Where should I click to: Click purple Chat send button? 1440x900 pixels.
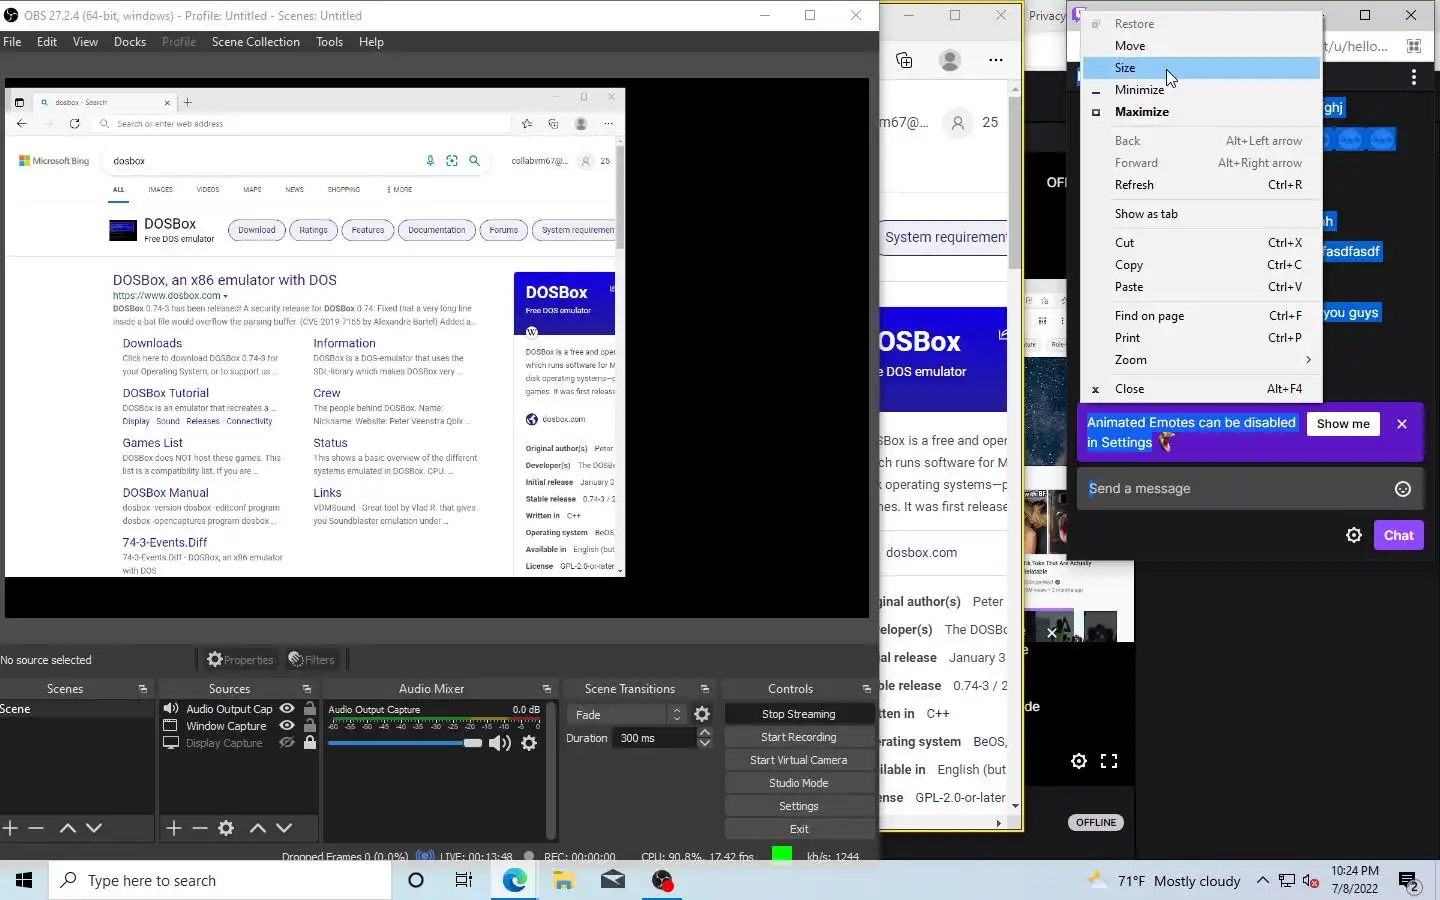tap(1398, 535)
